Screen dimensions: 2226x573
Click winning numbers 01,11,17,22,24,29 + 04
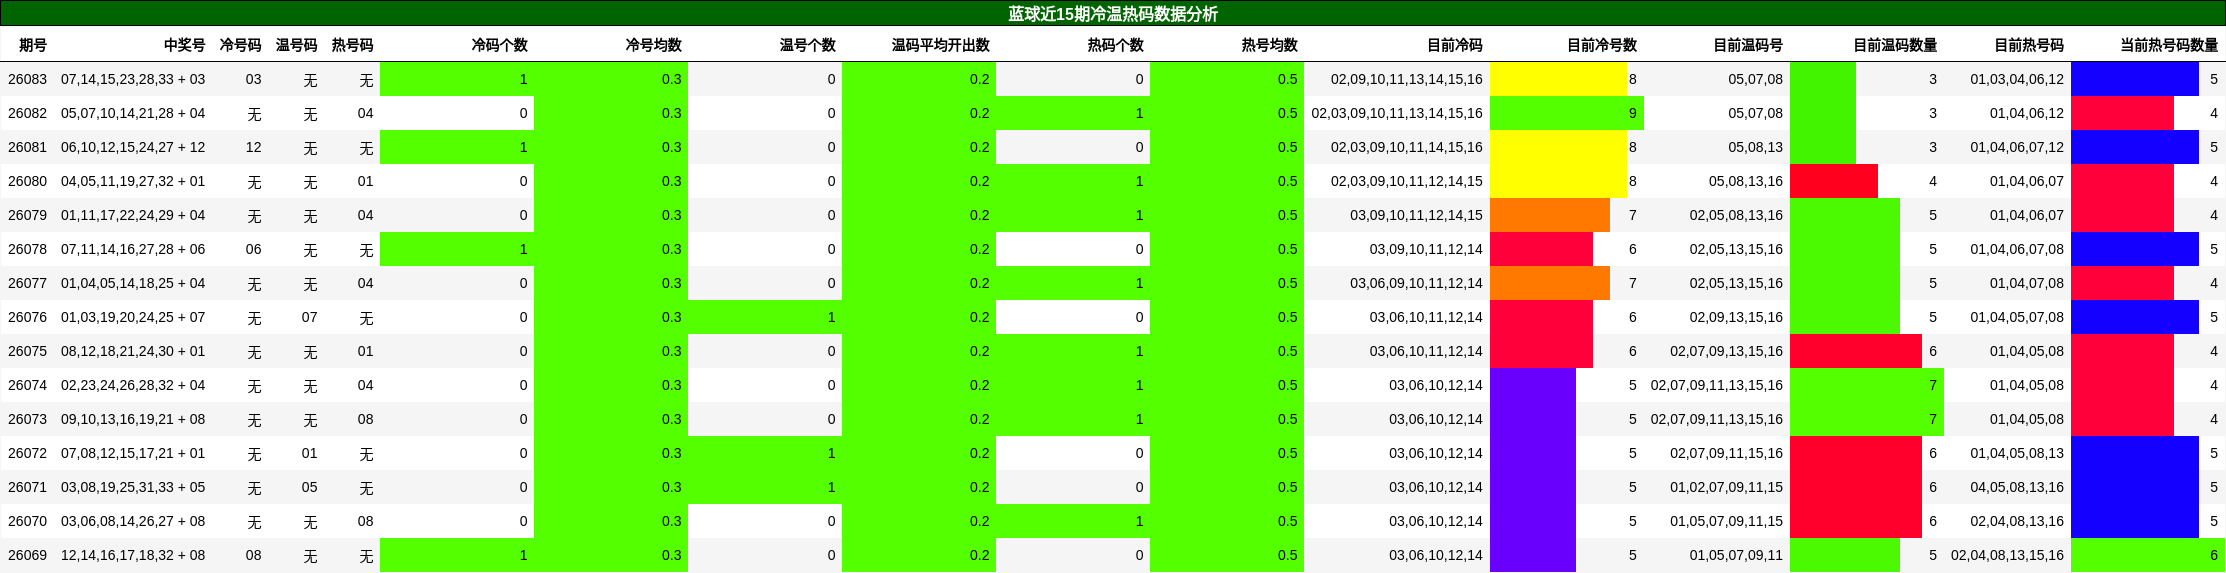[133, 215]
